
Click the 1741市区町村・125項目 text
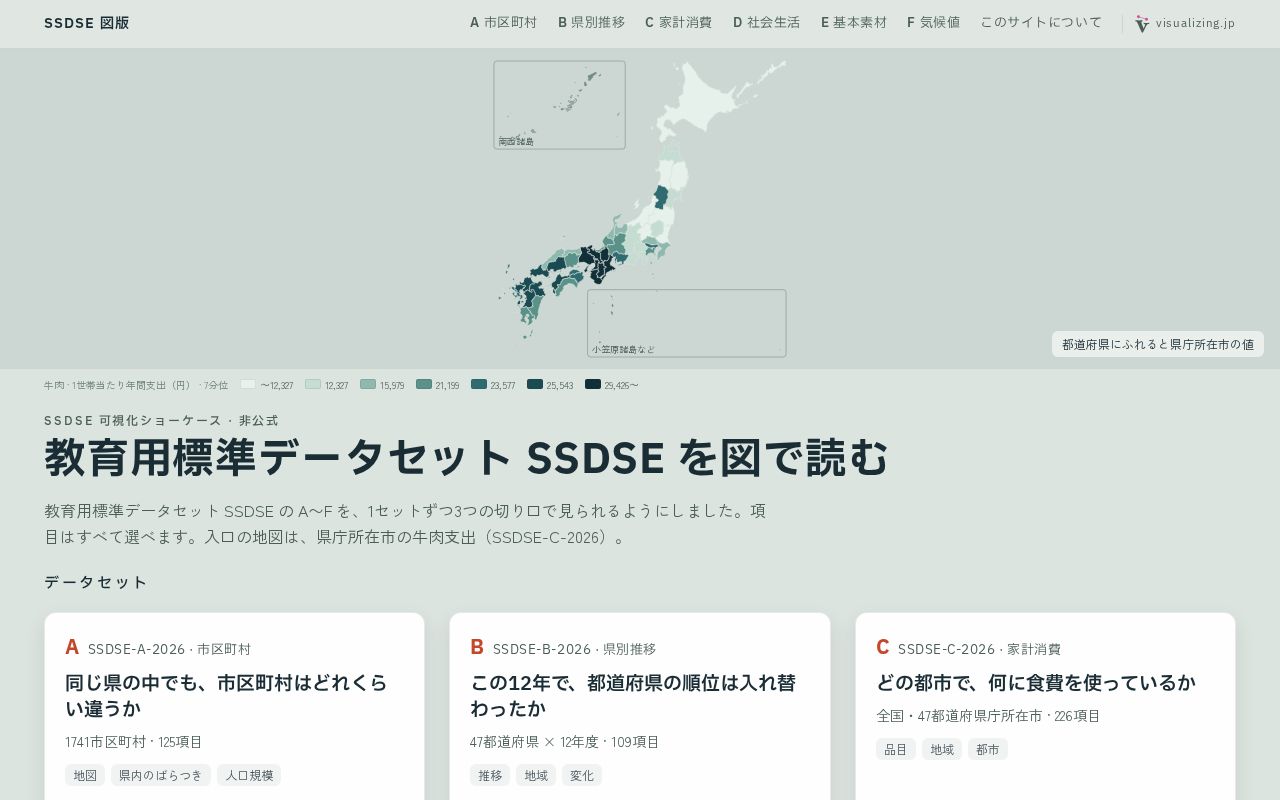(134, 742)
